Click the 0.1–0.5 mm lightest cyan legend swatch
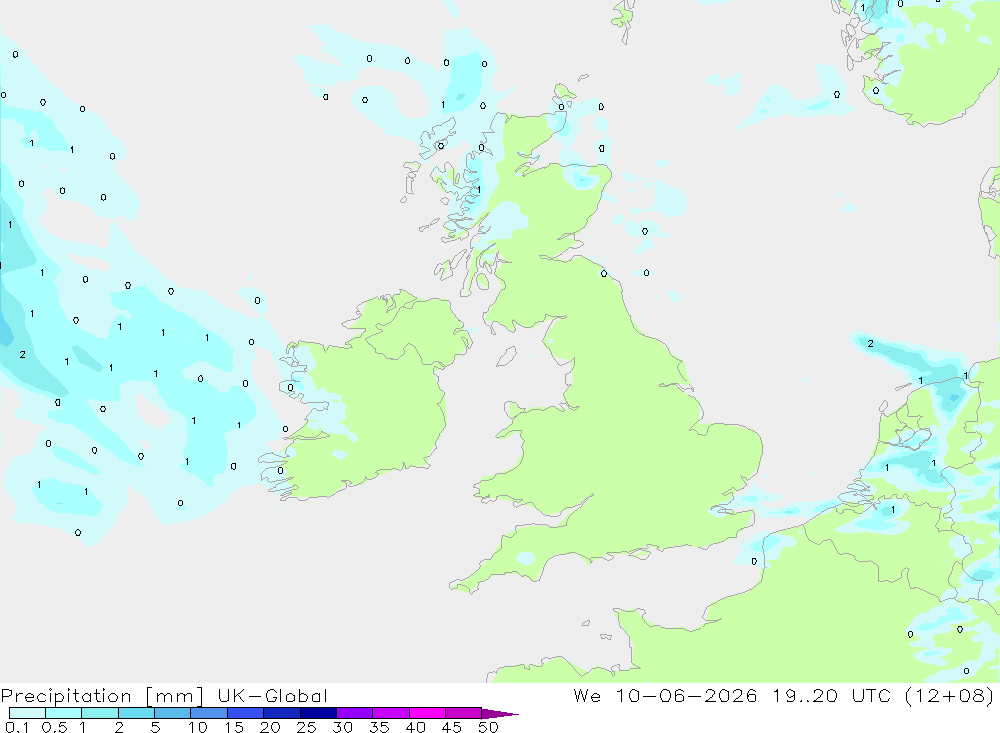The width and height of the screenshot is (1000, 733). pyautogui.click(x=27, y=713)
